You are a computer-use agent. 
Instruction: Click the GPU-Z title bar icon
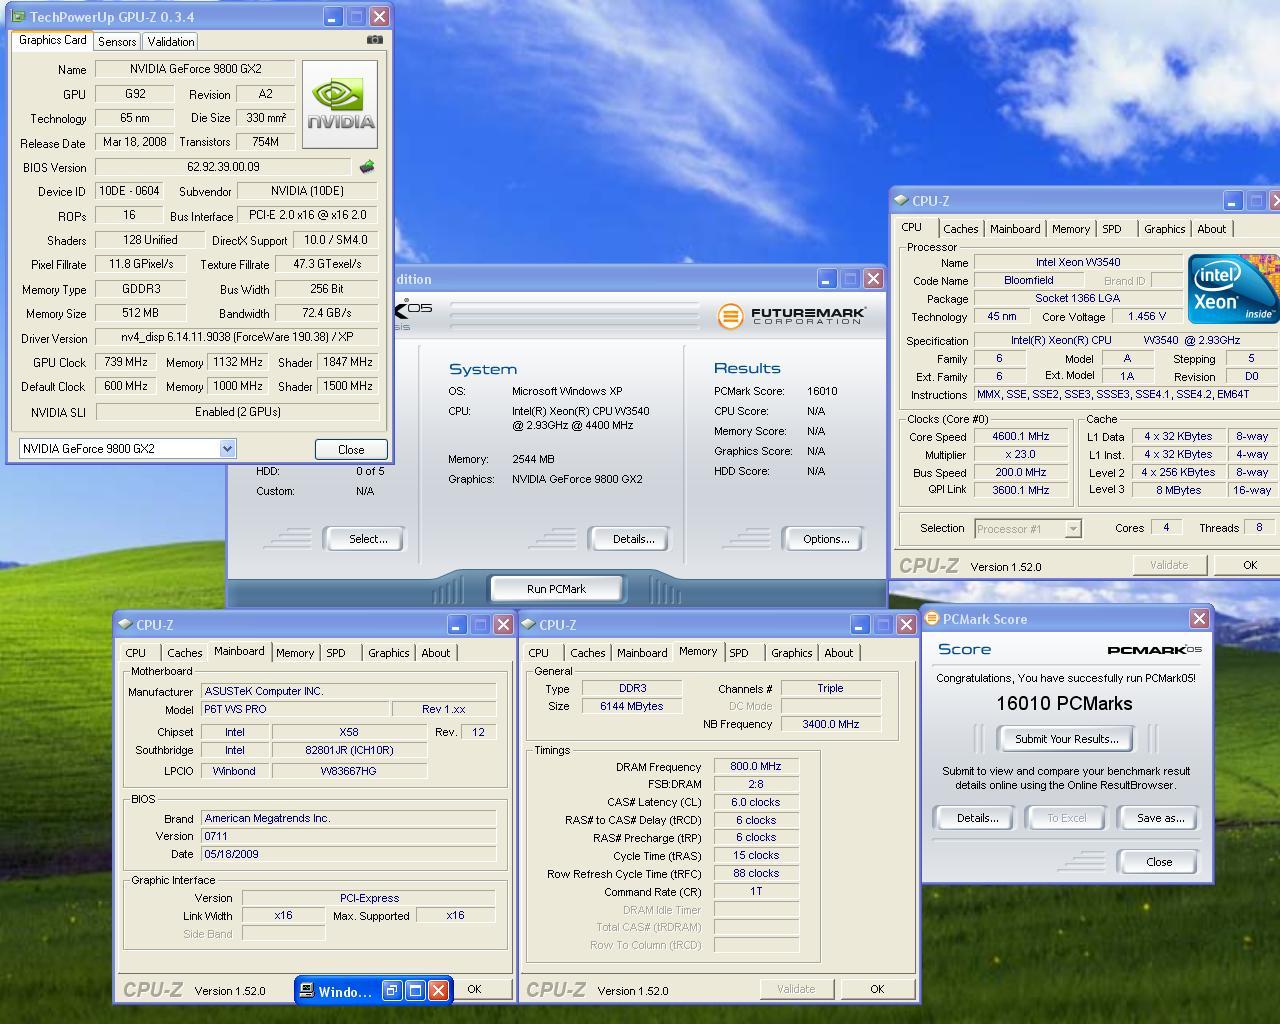[18, 17]
